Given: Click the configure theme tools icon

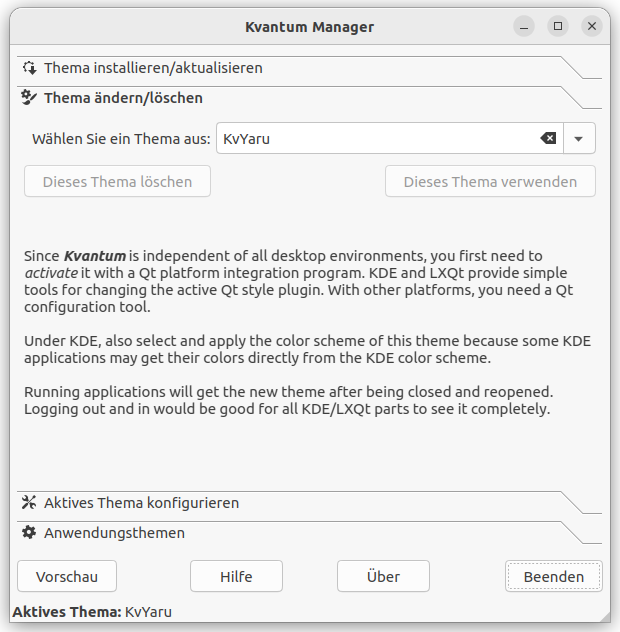Looking at the screenshot, I should click(x=29, y=502).
